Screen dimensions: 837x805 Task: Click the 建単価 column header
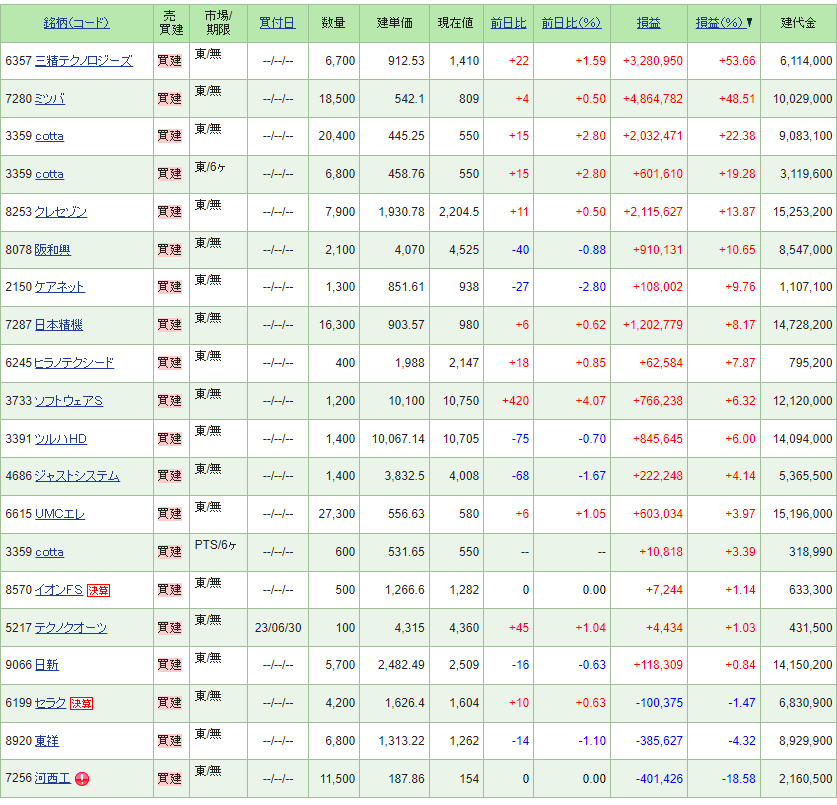pos(394,22)
